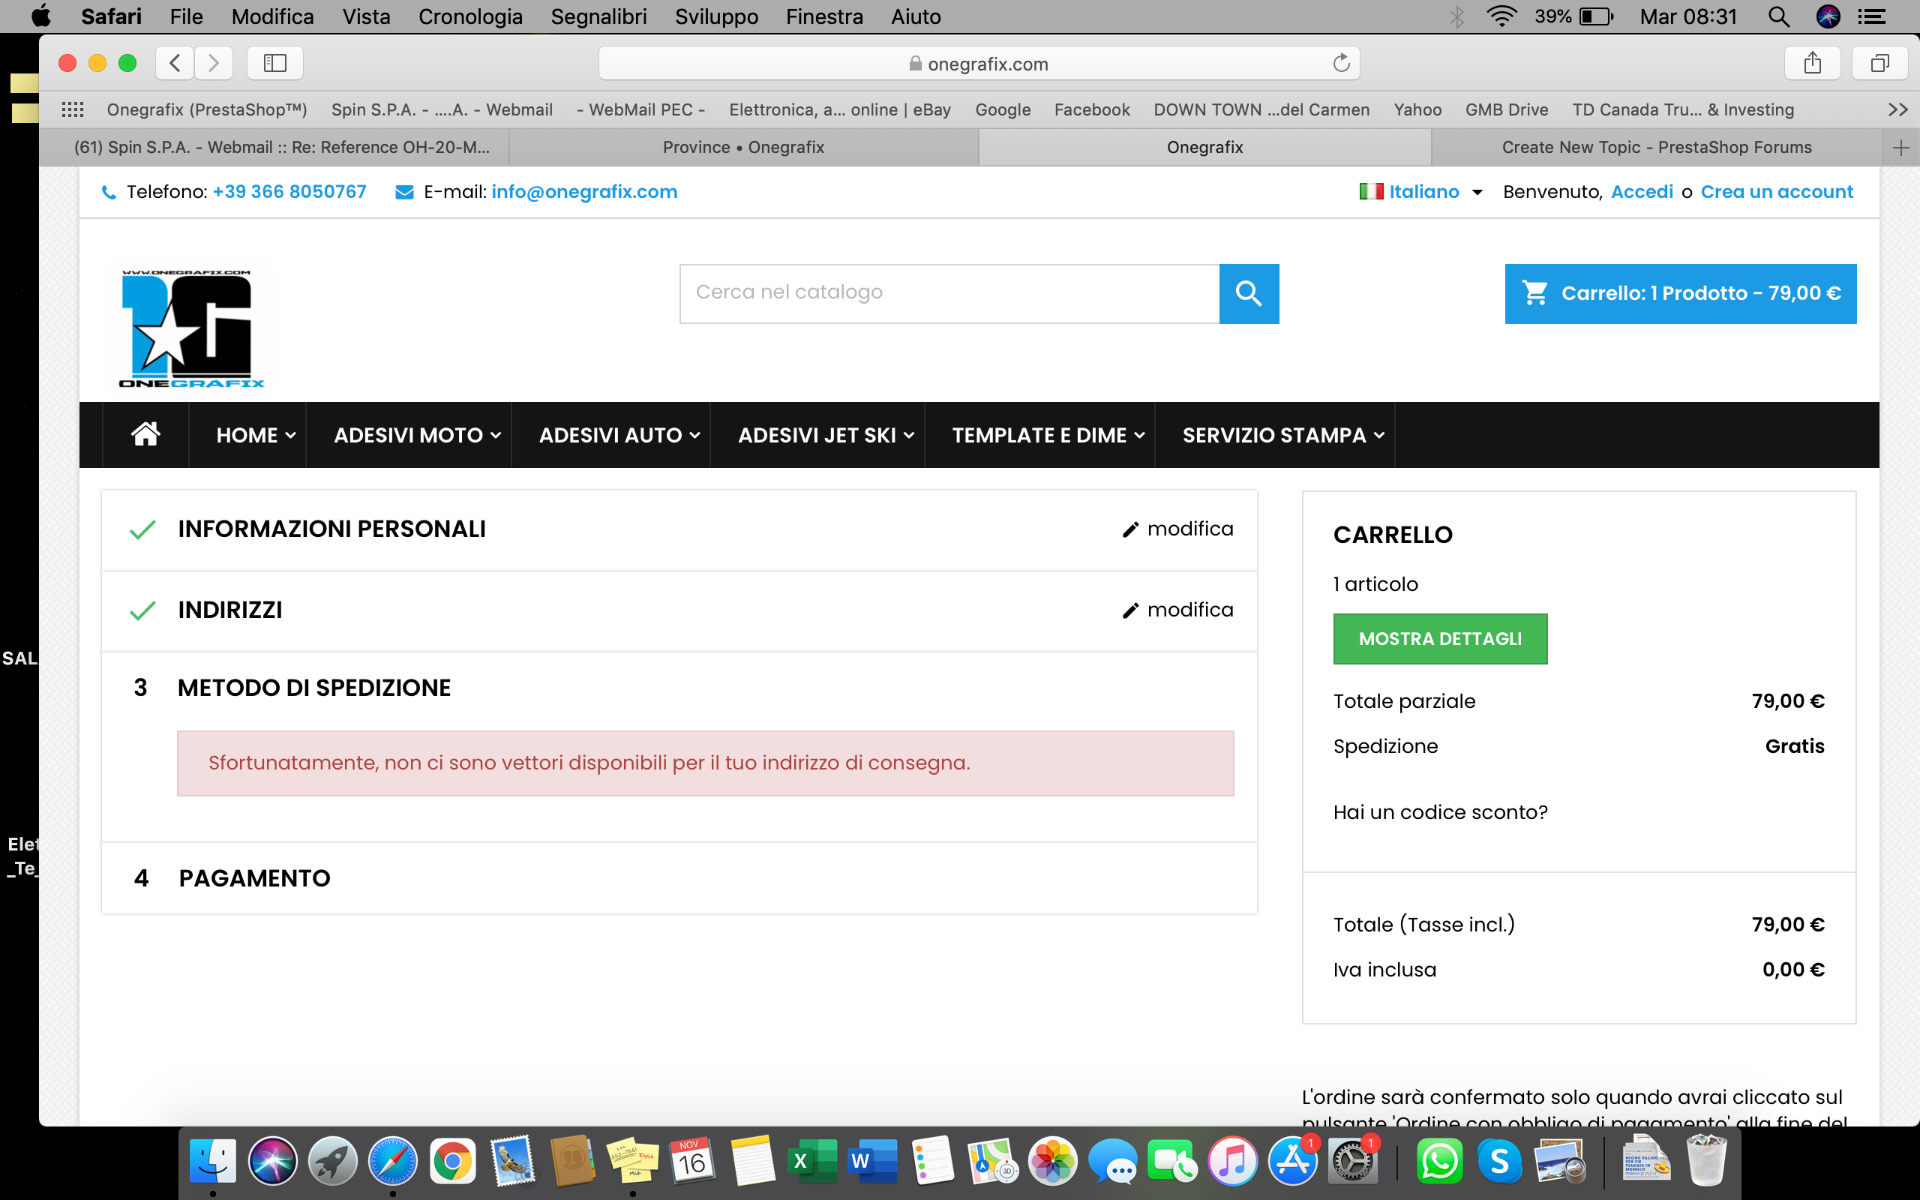Open WhatsApp from the dock

coord(1438,1162)
